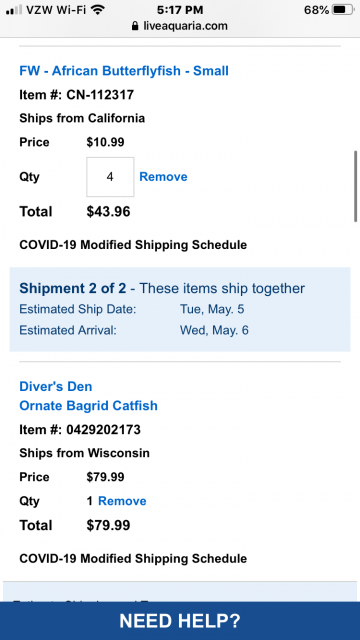Remove the African Butterflyfish from cart

pyautogui.click(x=163, y=177)
